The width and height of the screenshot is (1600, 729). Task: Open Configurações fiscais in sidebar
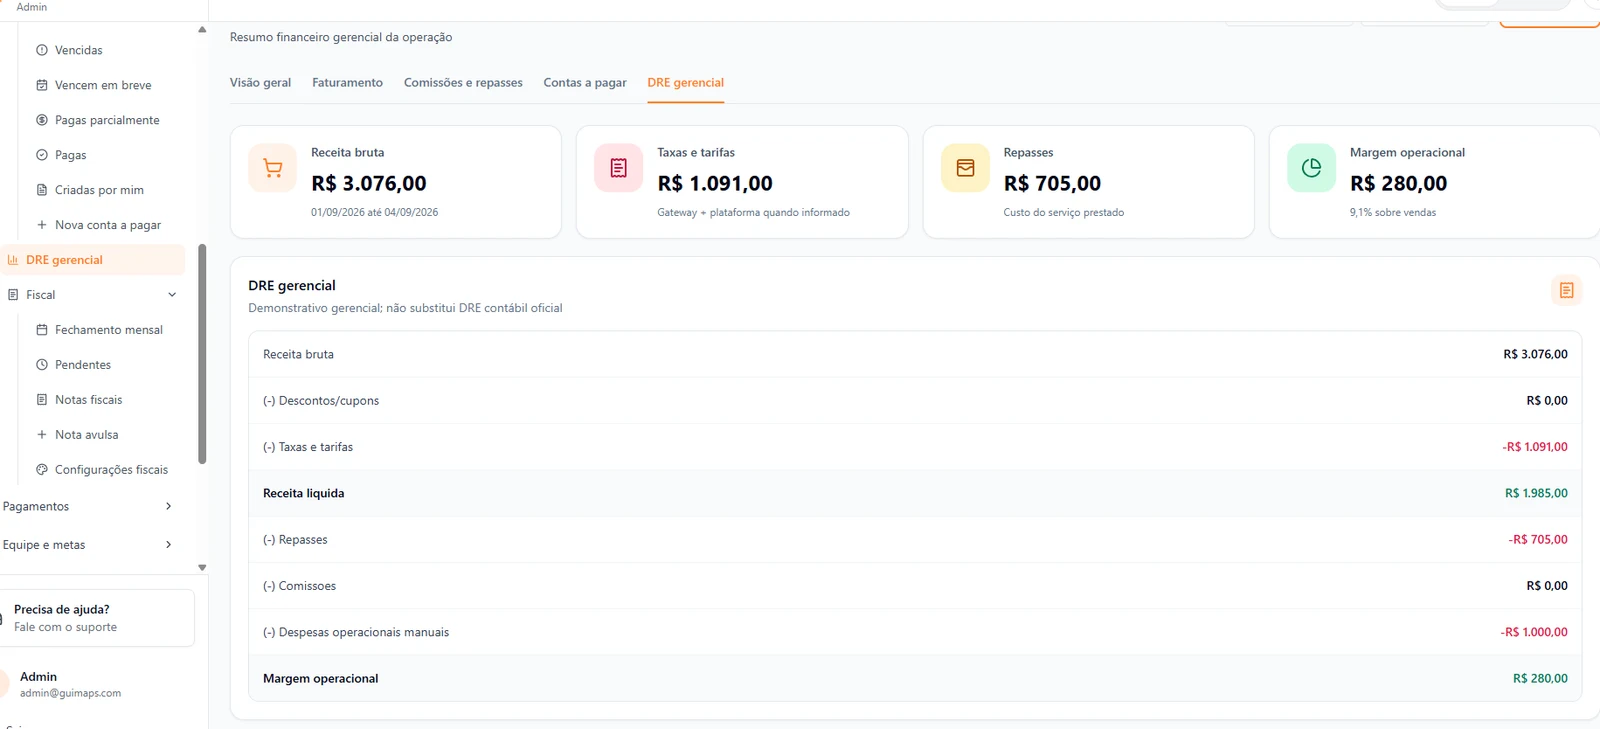click(x=111, y=470)
